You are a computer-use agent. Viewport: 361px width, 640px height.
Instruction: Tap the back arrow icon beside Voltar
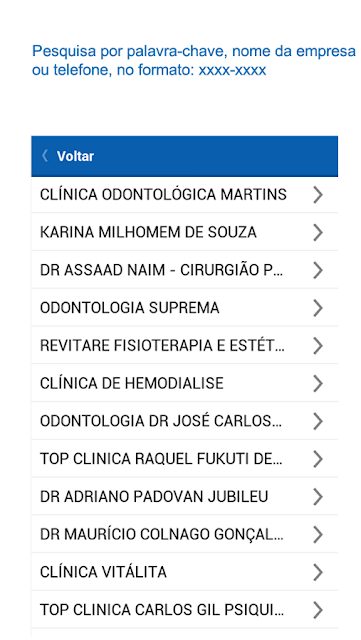click(45, 156)
